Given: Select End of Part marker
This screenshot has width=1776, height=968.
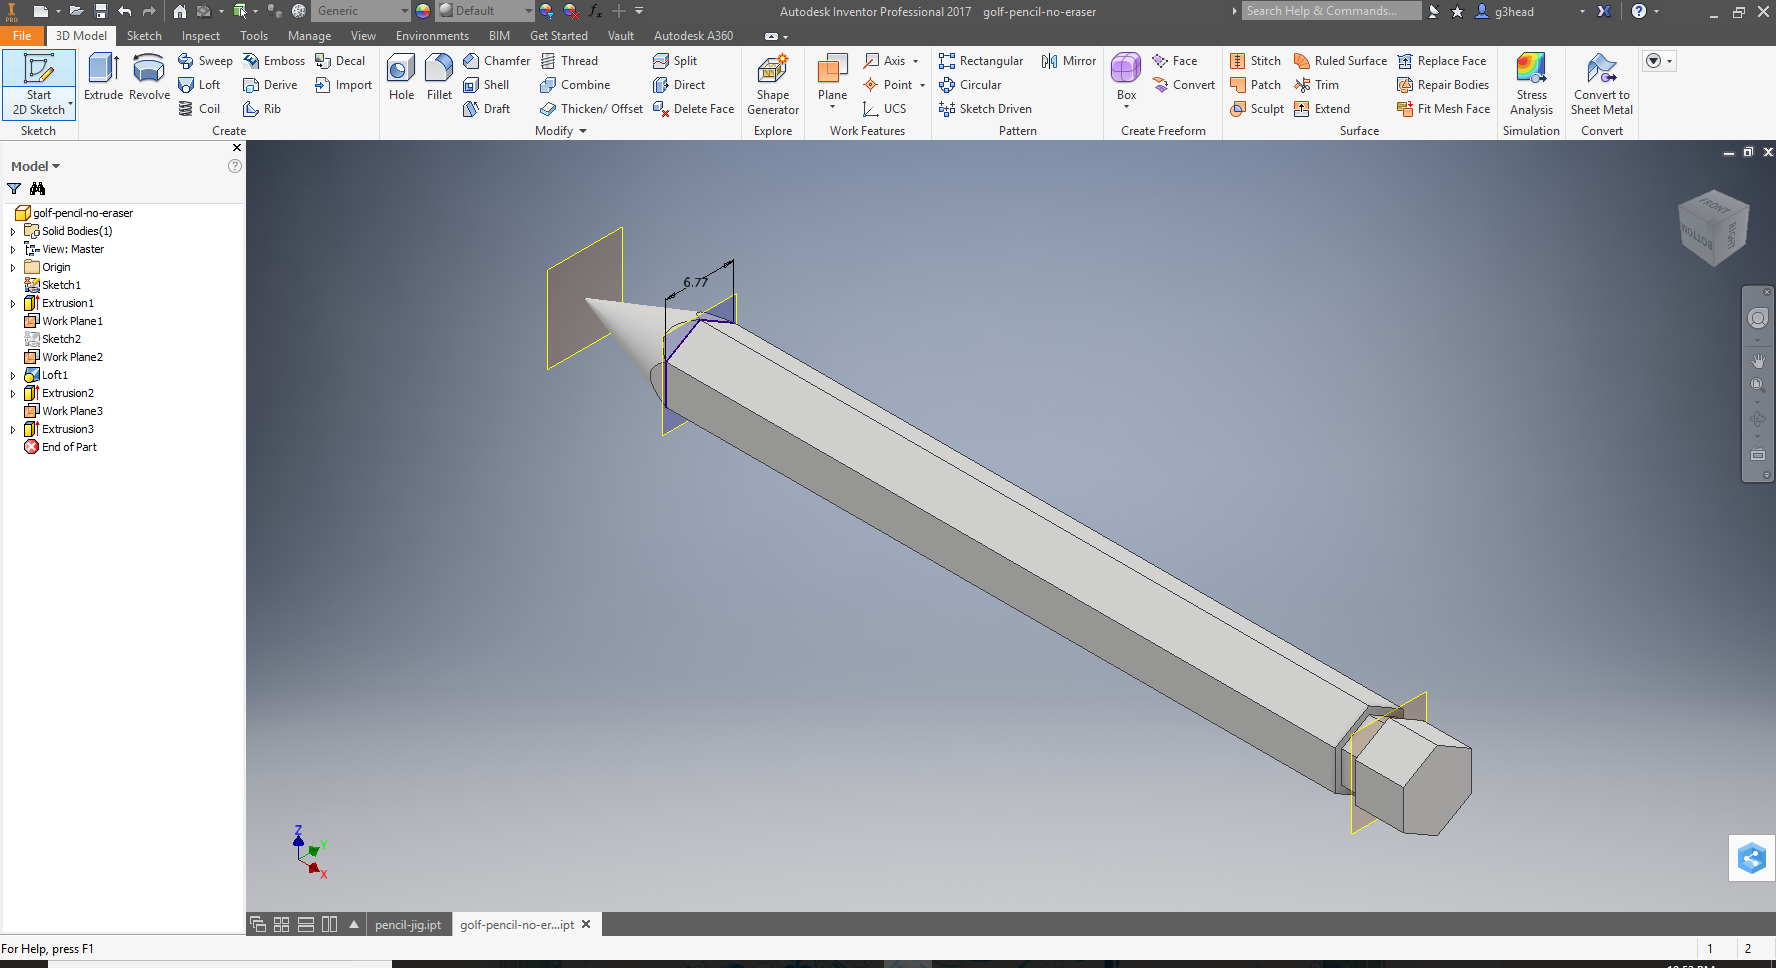Looking at the screenshot, I should tap(69, 447).
